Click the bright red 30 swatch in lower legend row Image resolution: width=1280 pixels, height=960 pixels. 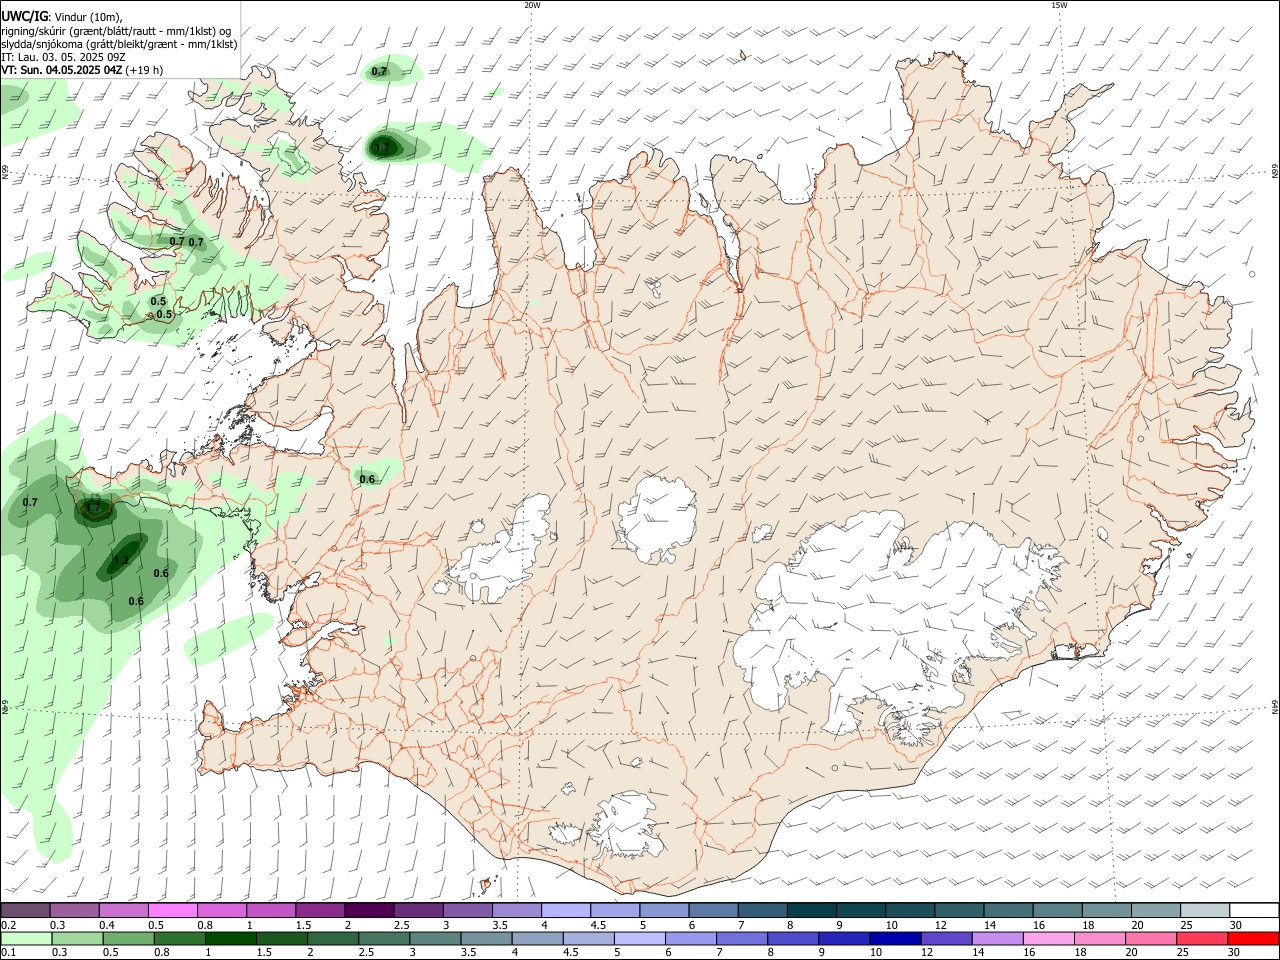1252,938
